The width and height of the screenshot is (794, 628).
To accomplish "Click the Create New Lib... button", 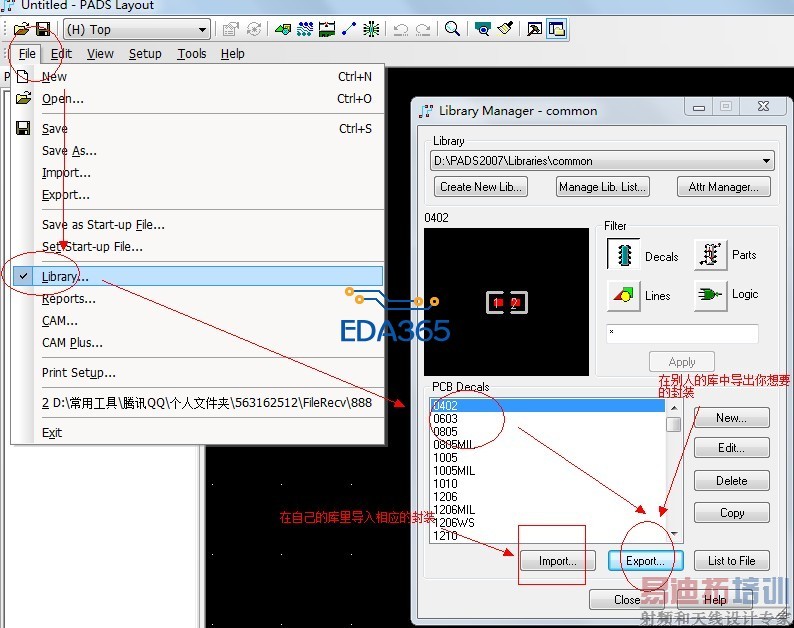I will [x=481, y=186].
